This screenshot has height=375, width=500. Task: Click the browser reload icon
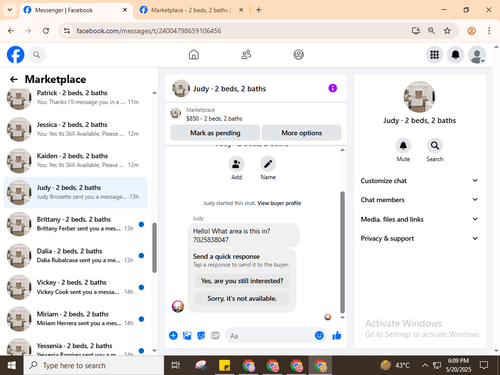pyautogui.click(x=46, y=31)
